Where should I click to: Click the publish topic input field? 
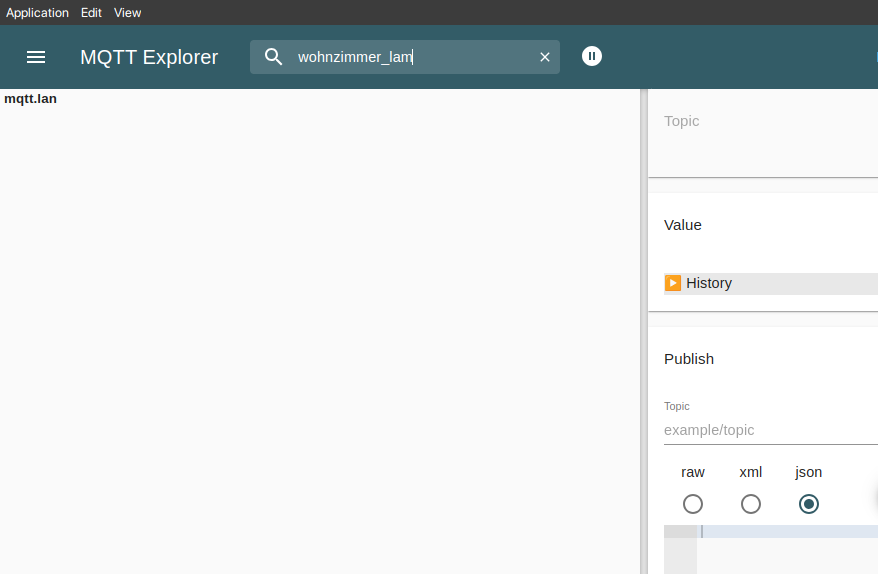tap(770, 430)
